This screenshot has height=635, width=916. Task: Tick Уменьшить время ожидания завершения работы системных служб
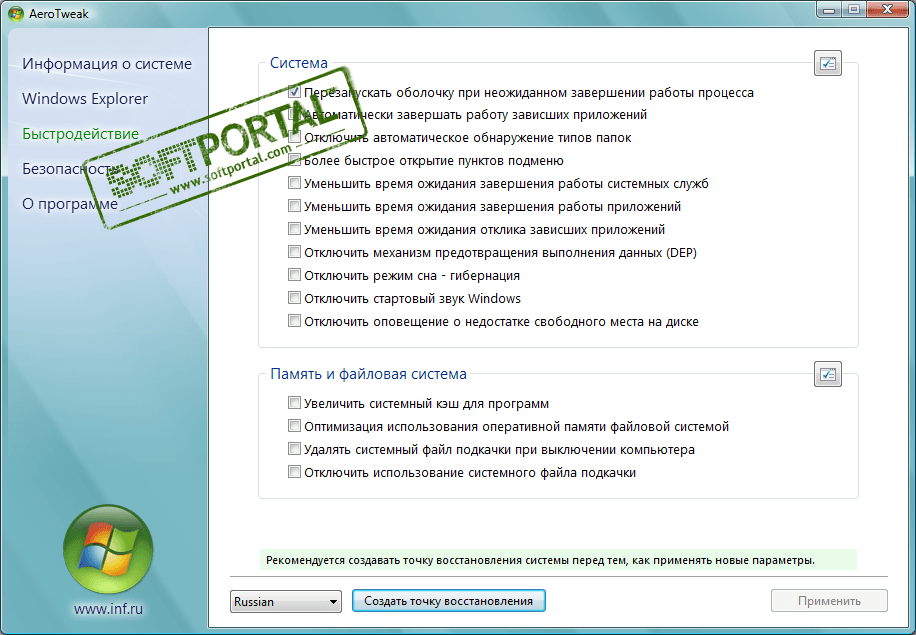click(294, 183)
